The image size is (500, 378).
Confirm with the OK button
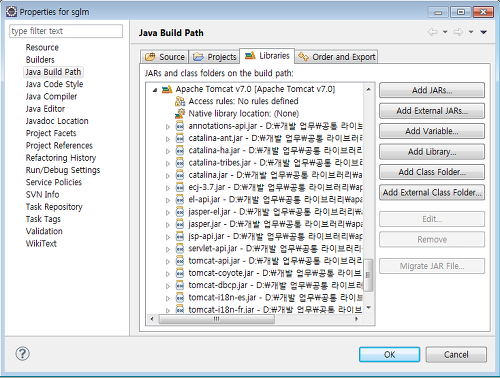click(389, 354)
